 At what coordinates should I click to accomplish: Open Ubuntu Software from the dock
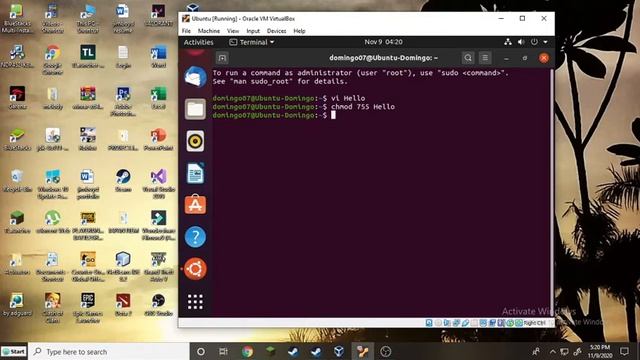click(195, 204)
